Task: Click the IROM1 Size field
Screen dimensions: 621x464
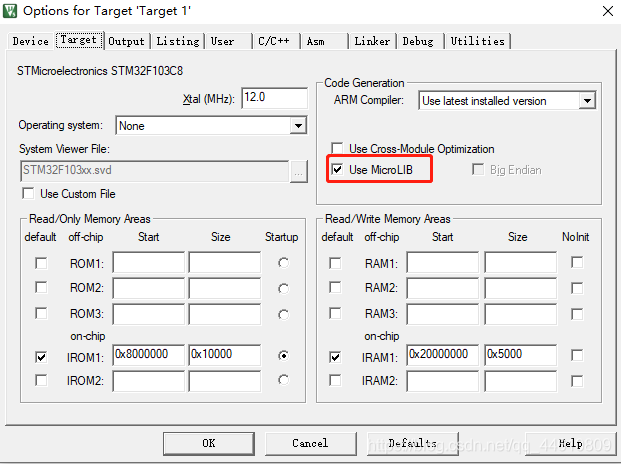Action: click(x=225, y=355)
